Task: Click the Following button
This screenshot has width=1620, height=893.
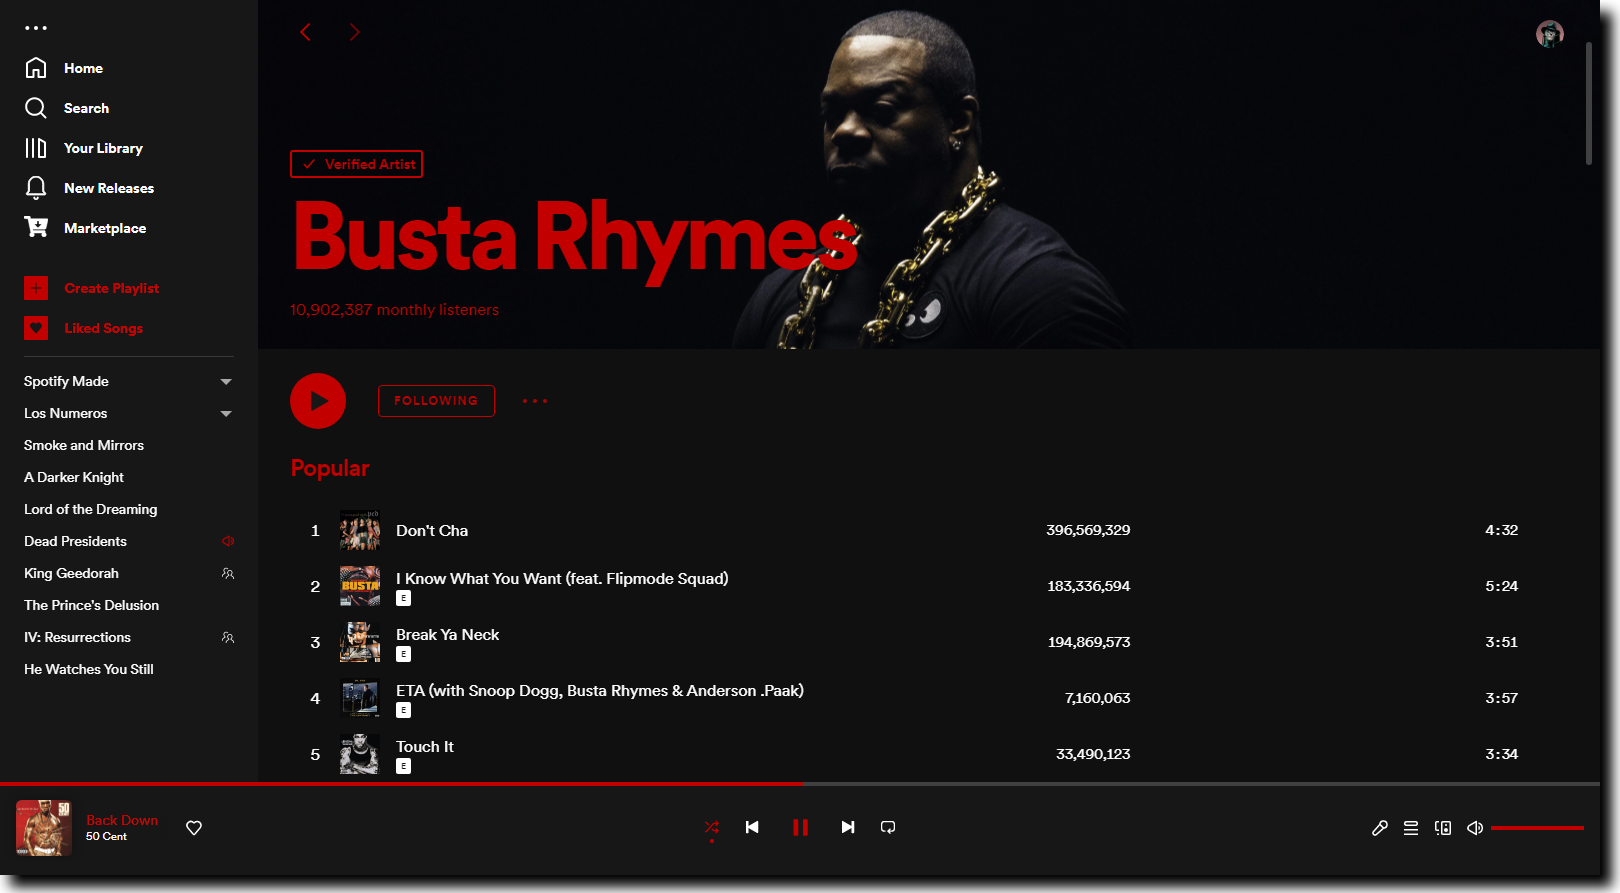Action: (x=436, y=401)
